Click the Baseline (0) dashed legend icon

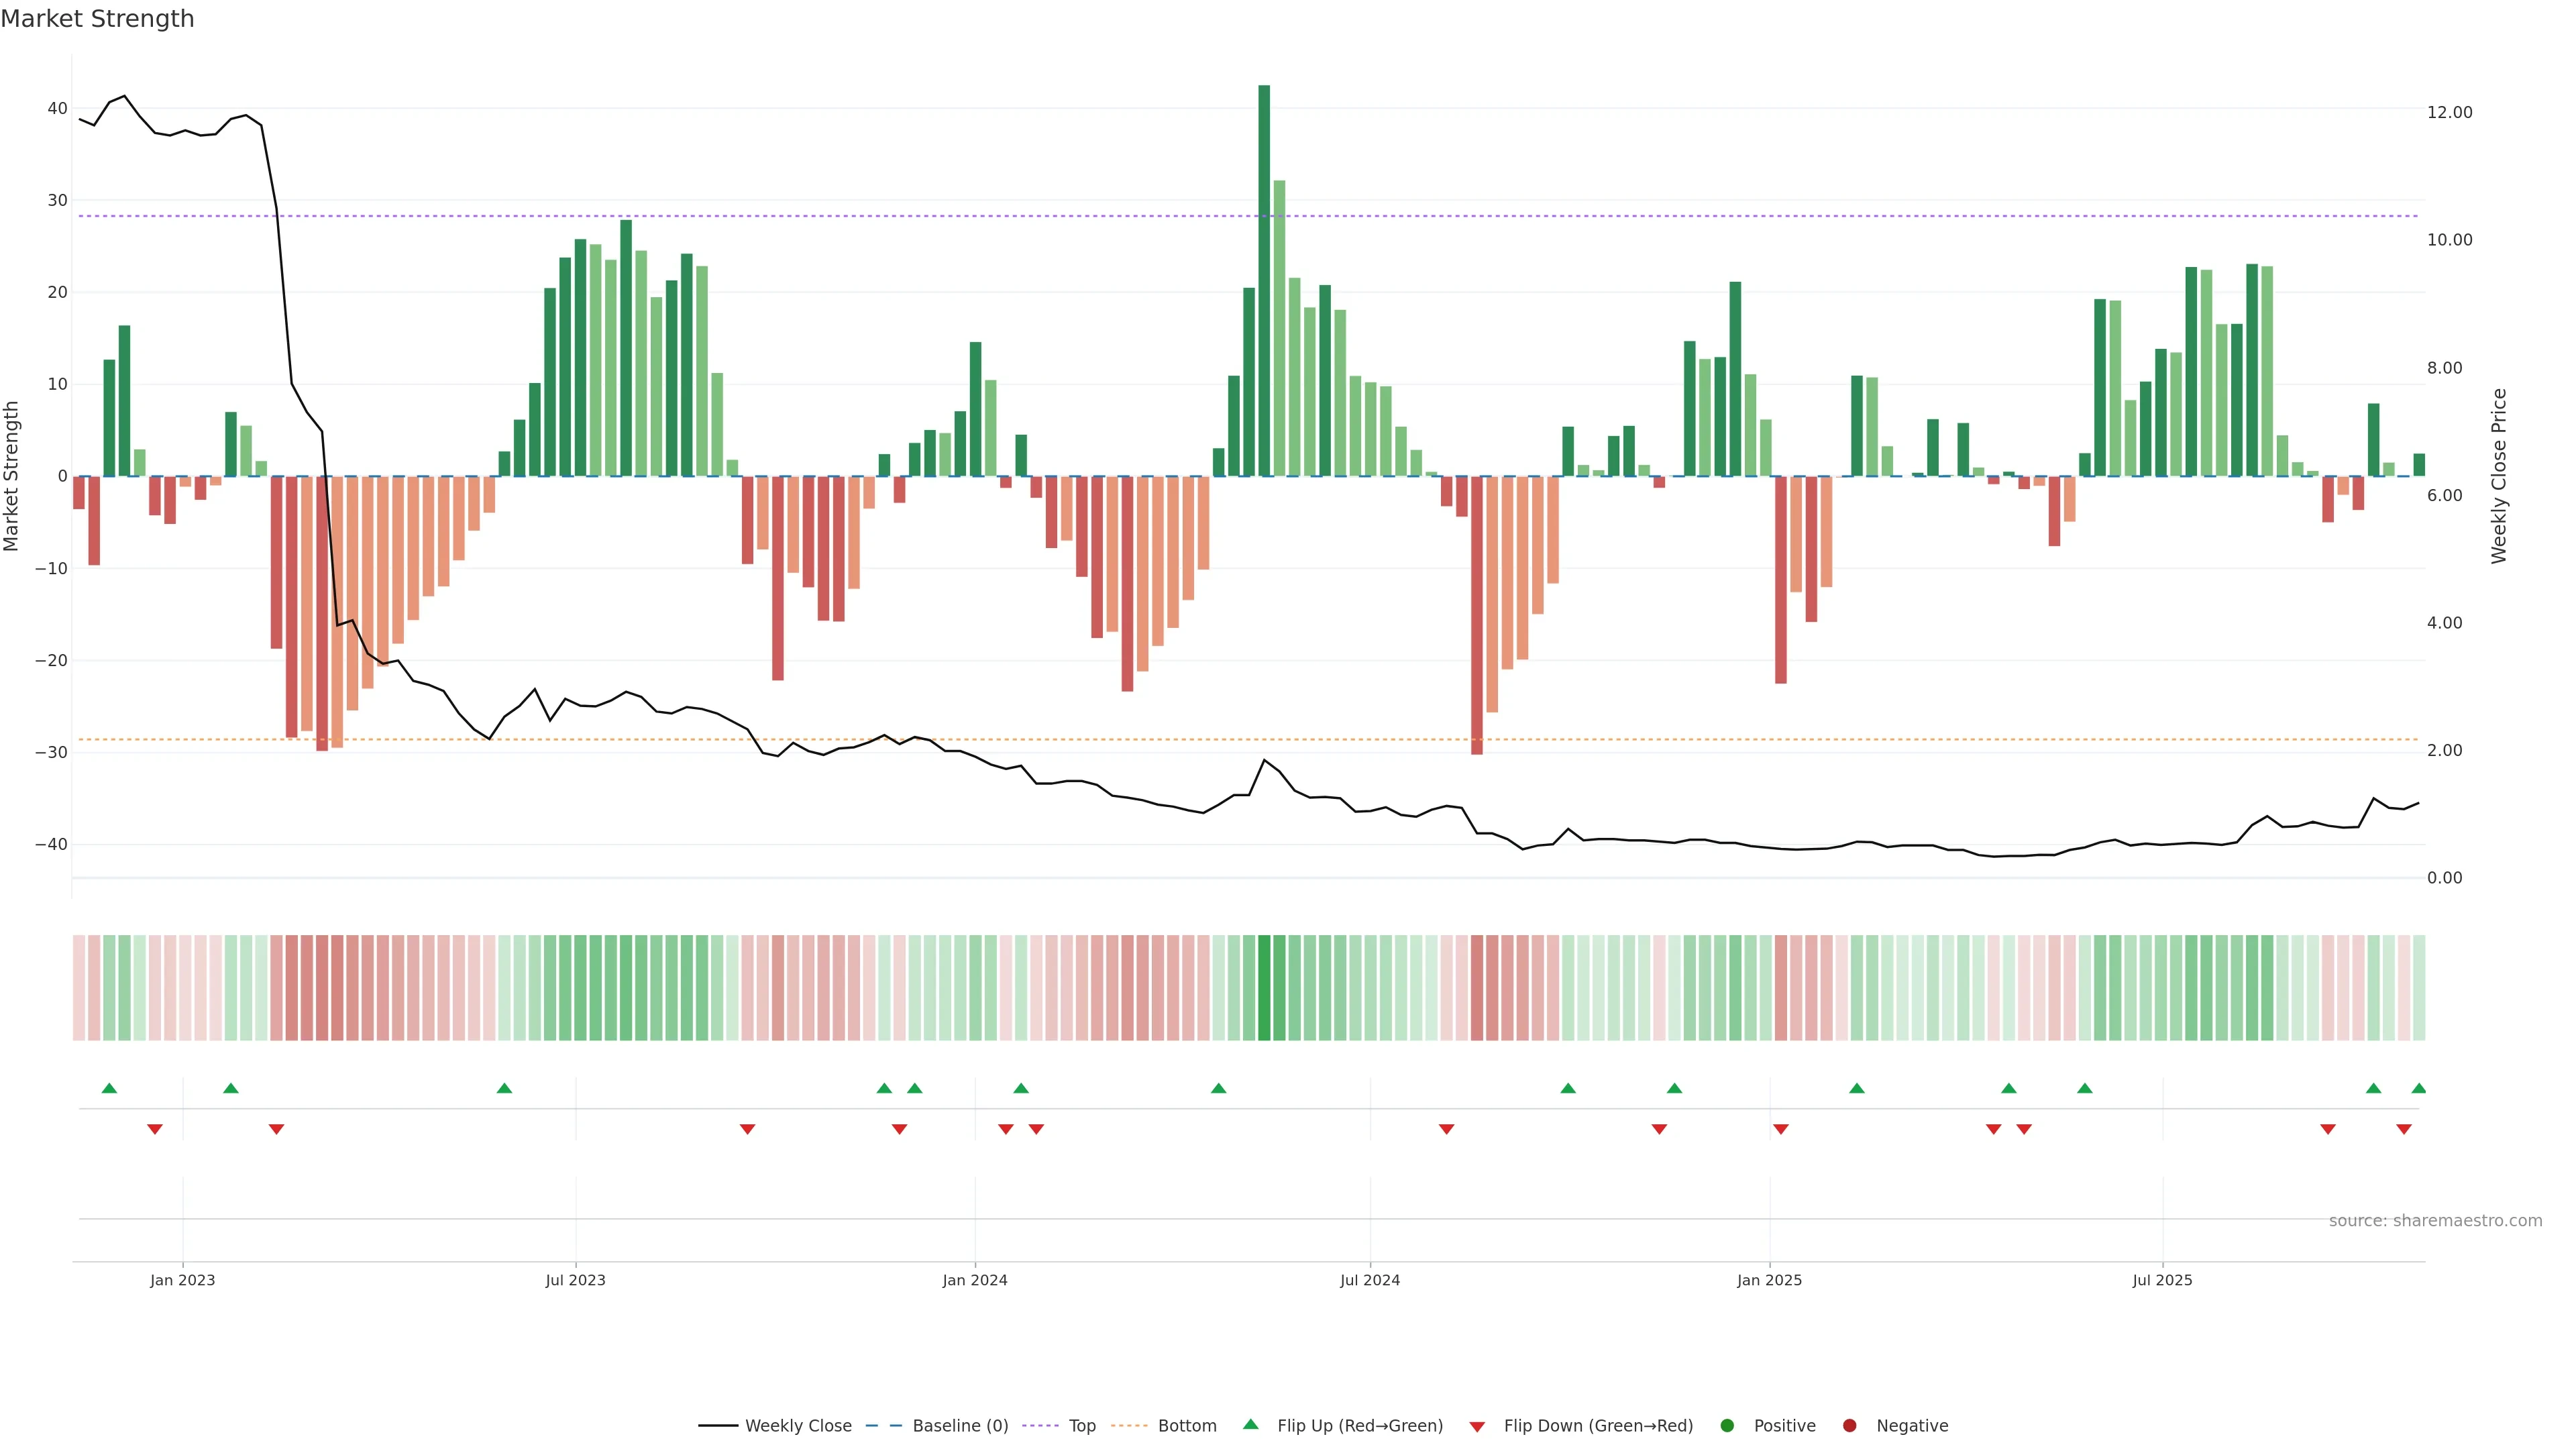883,1426
